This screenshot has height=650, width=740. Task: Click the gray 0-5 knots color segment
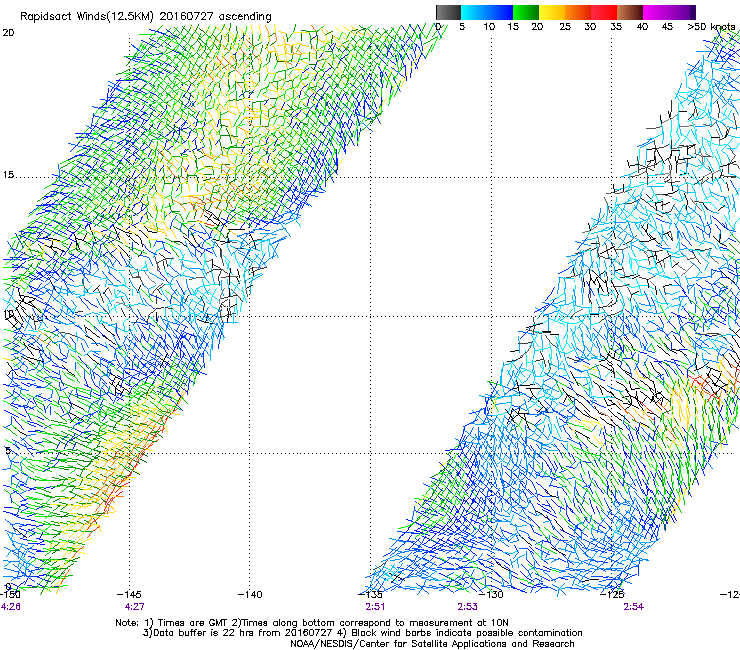(x=448, y=12)
